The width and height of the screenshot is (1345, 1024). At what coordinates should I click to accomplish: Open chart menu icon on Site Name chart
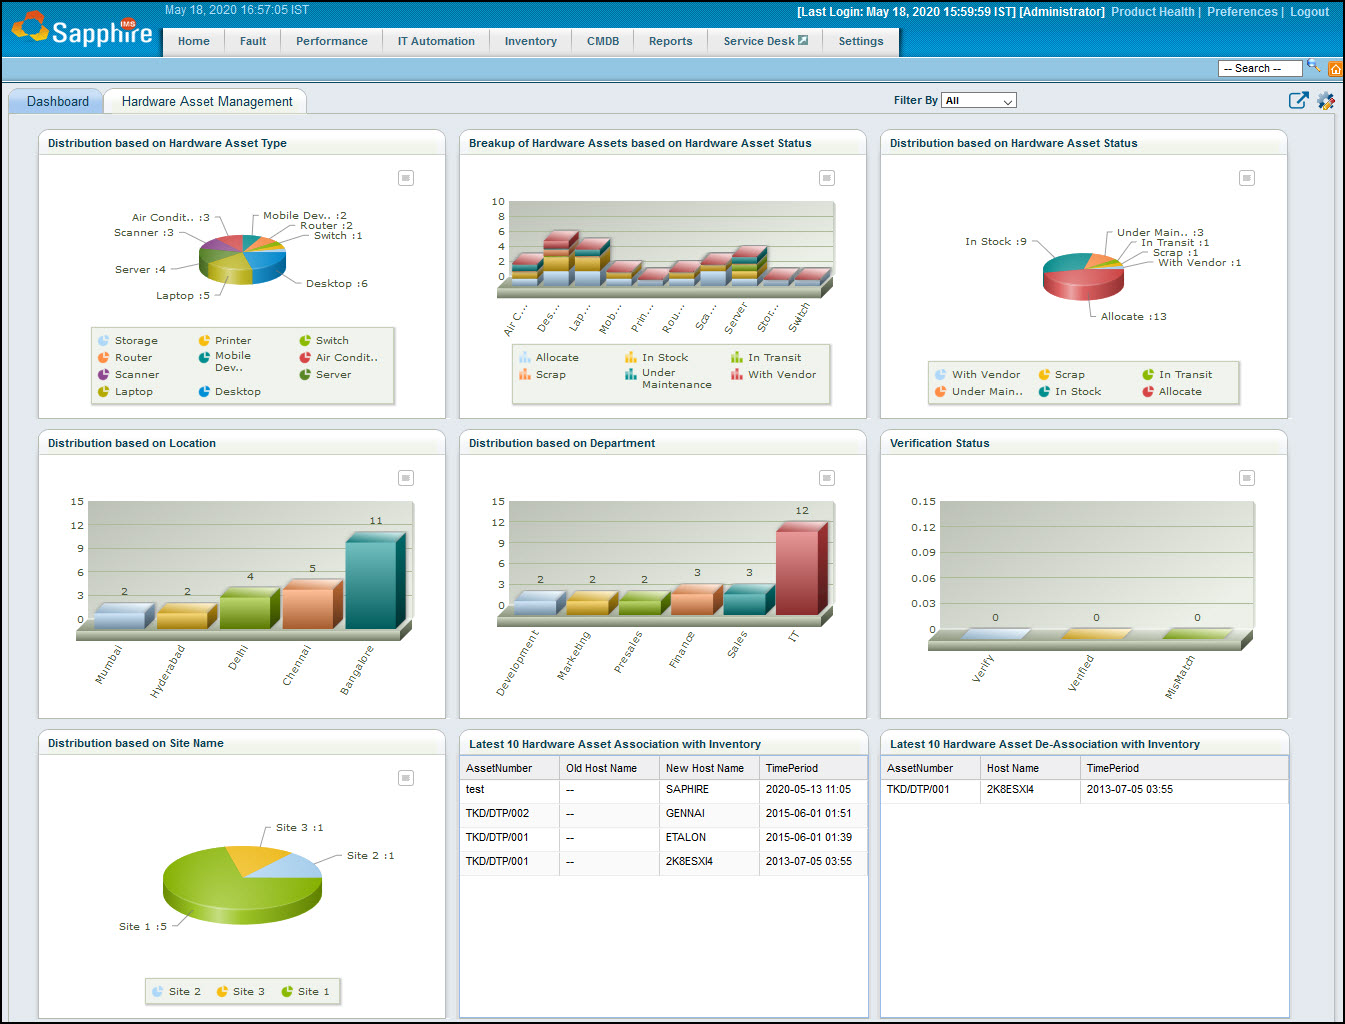pos(406,777)
